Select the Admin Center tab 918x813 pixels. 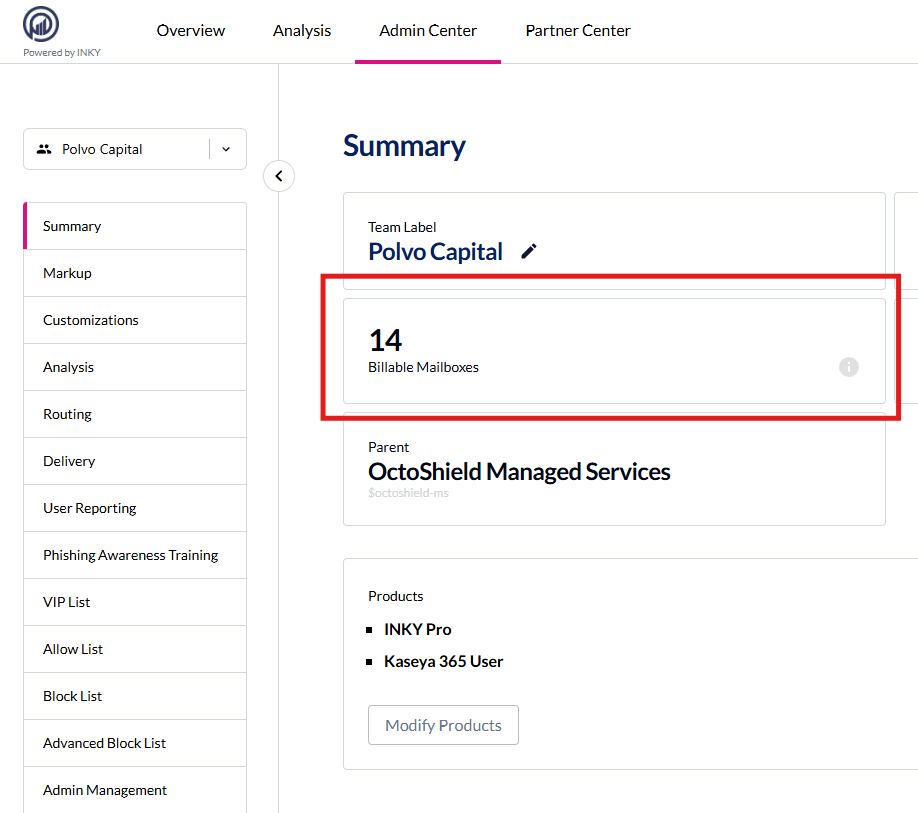(x=428, y=31)
